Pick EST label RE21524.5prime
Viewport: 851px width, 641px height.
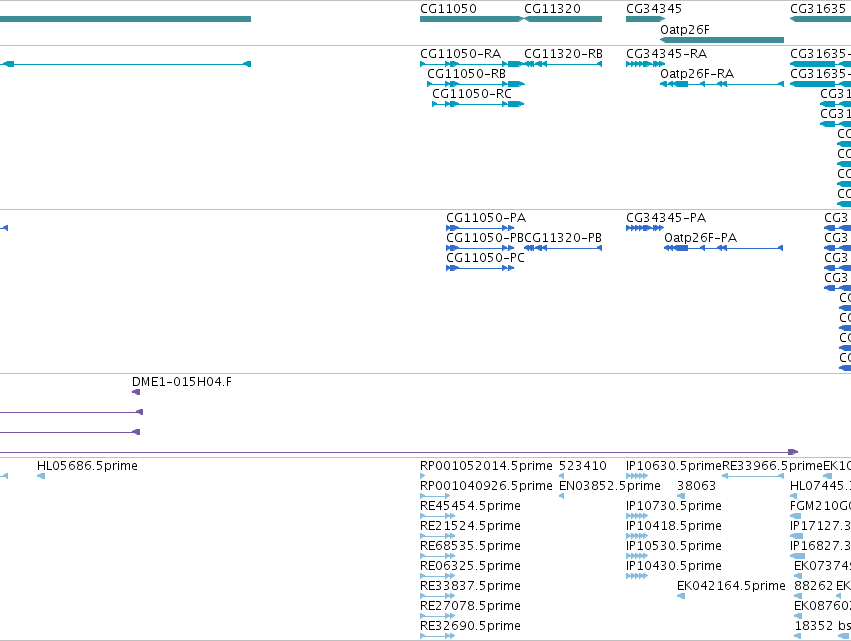coord(470,526)
